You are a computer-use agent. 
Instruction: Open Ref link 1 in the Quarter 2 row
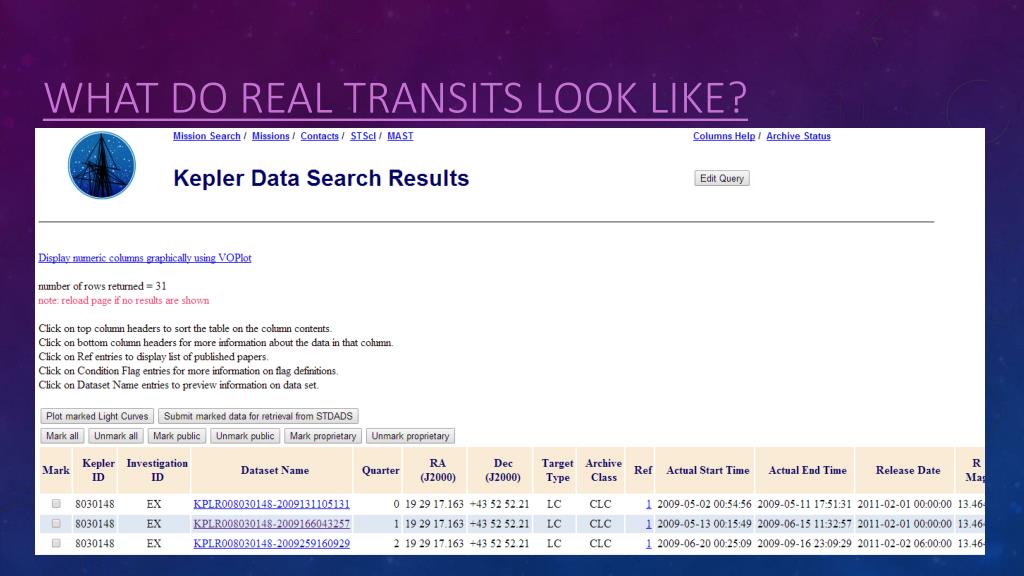[x=648, y=543]
